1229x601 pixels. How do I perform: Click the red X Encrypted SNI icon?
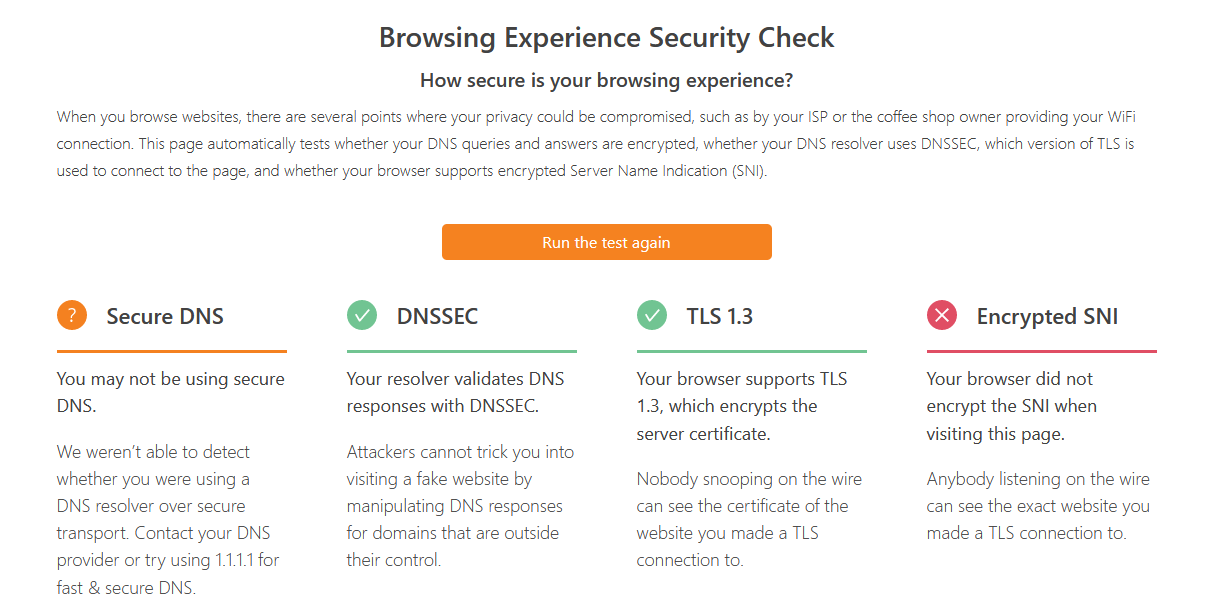point(942,316)
